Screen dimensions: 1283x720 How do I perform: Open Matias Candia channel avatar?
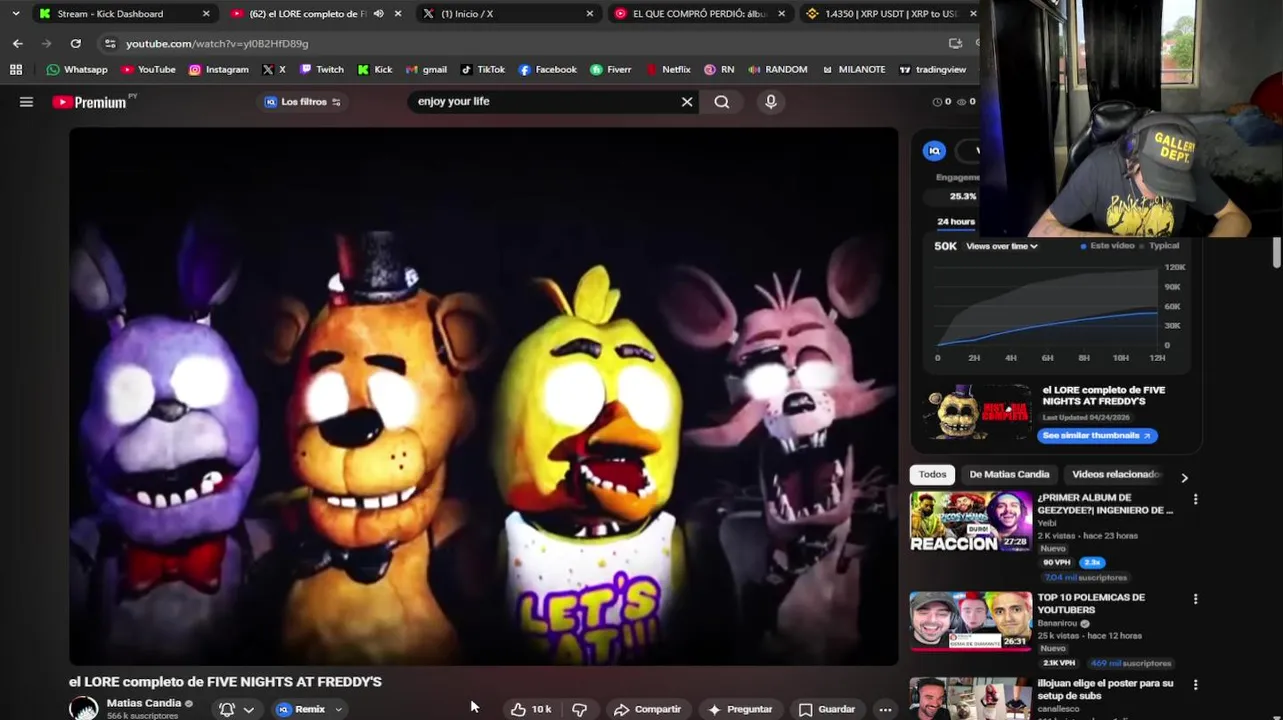[84, 709]
